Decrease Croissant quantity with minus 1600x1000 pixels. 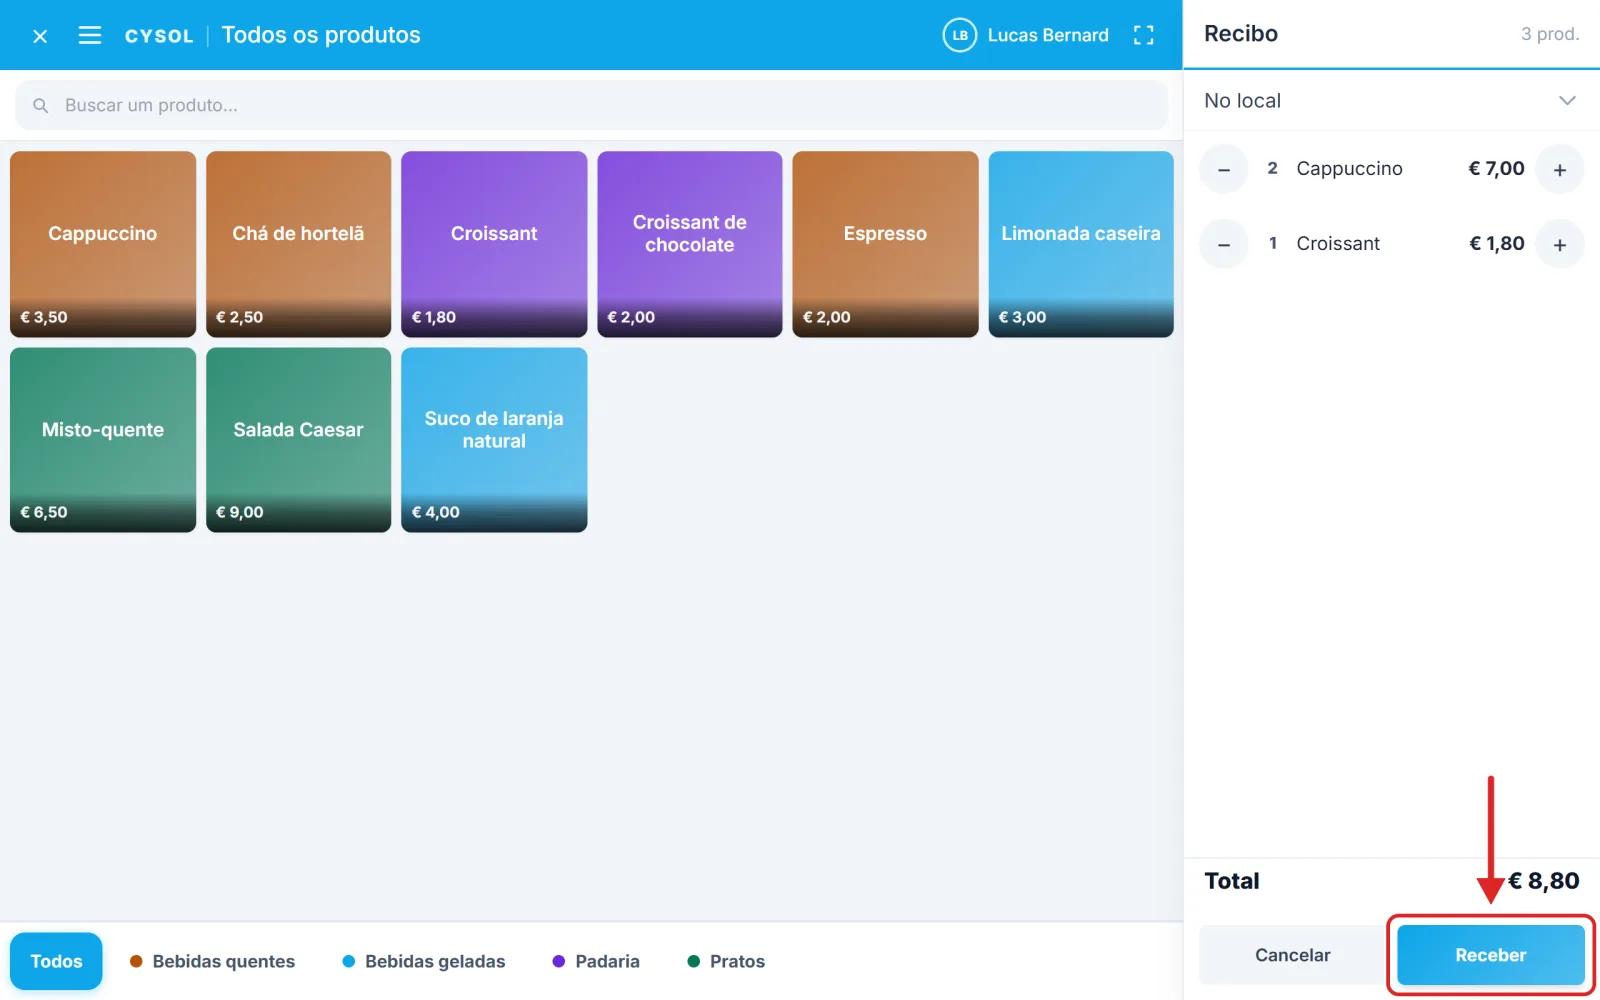click(x=1224, y=244)
